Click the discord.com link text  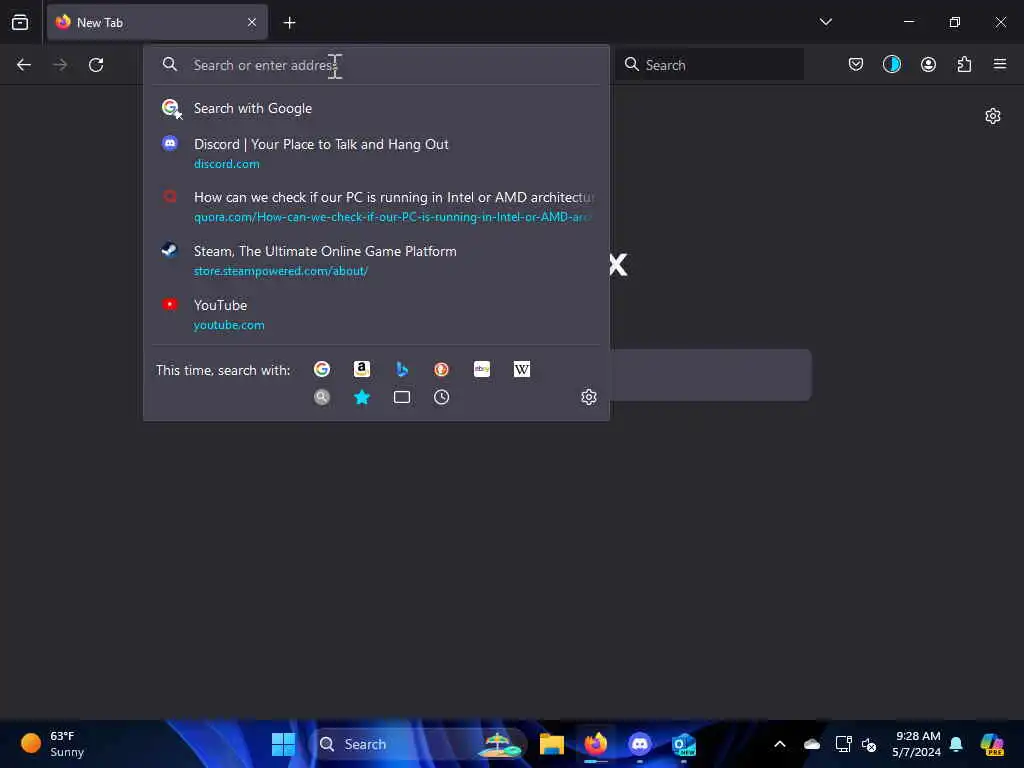(227, 164)
